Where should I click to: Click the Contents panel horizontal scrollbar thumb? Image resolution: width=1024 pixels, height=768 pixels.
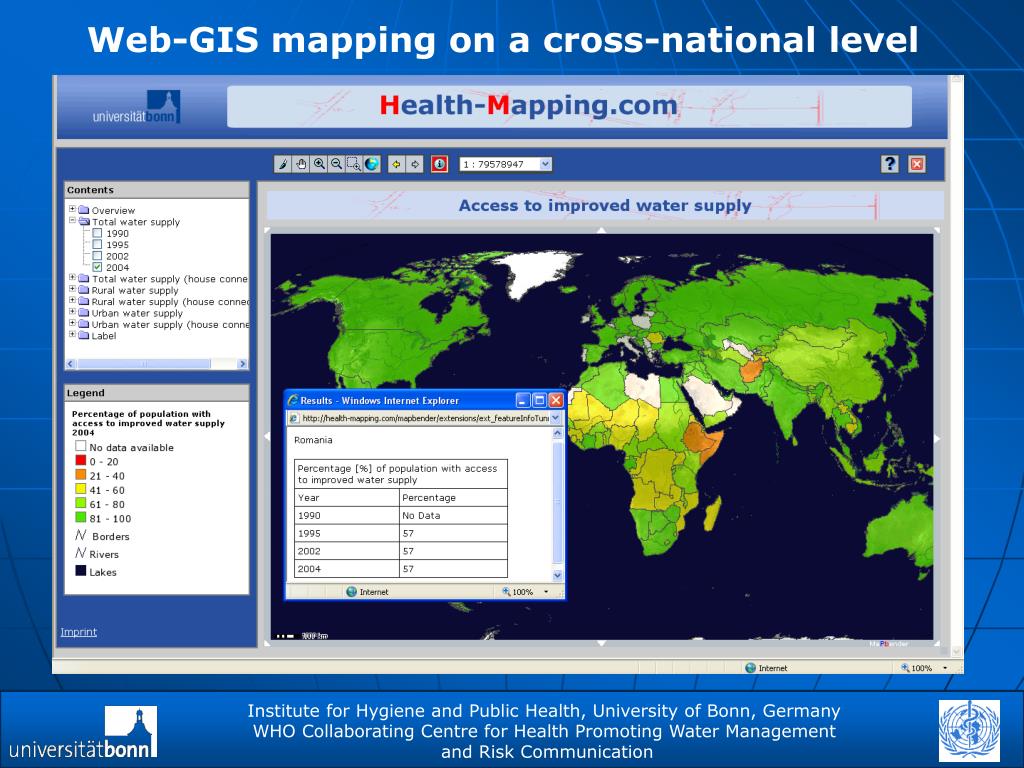coord(143,364)
